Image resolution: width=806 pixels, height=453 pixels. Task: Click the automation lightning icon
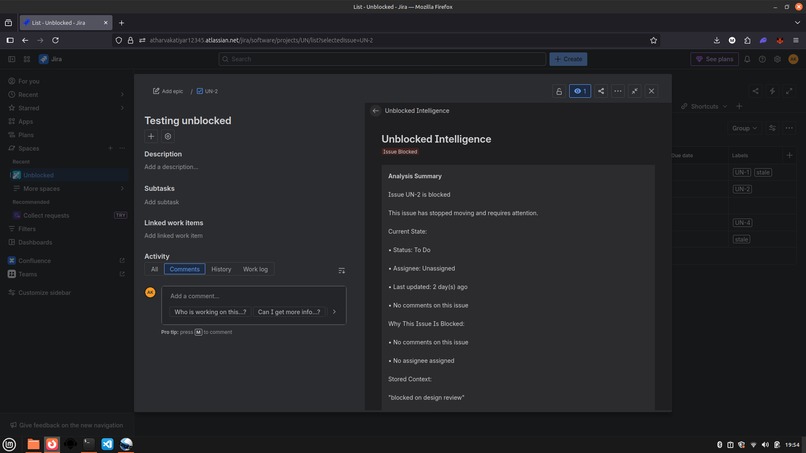[x=772, y=91]
